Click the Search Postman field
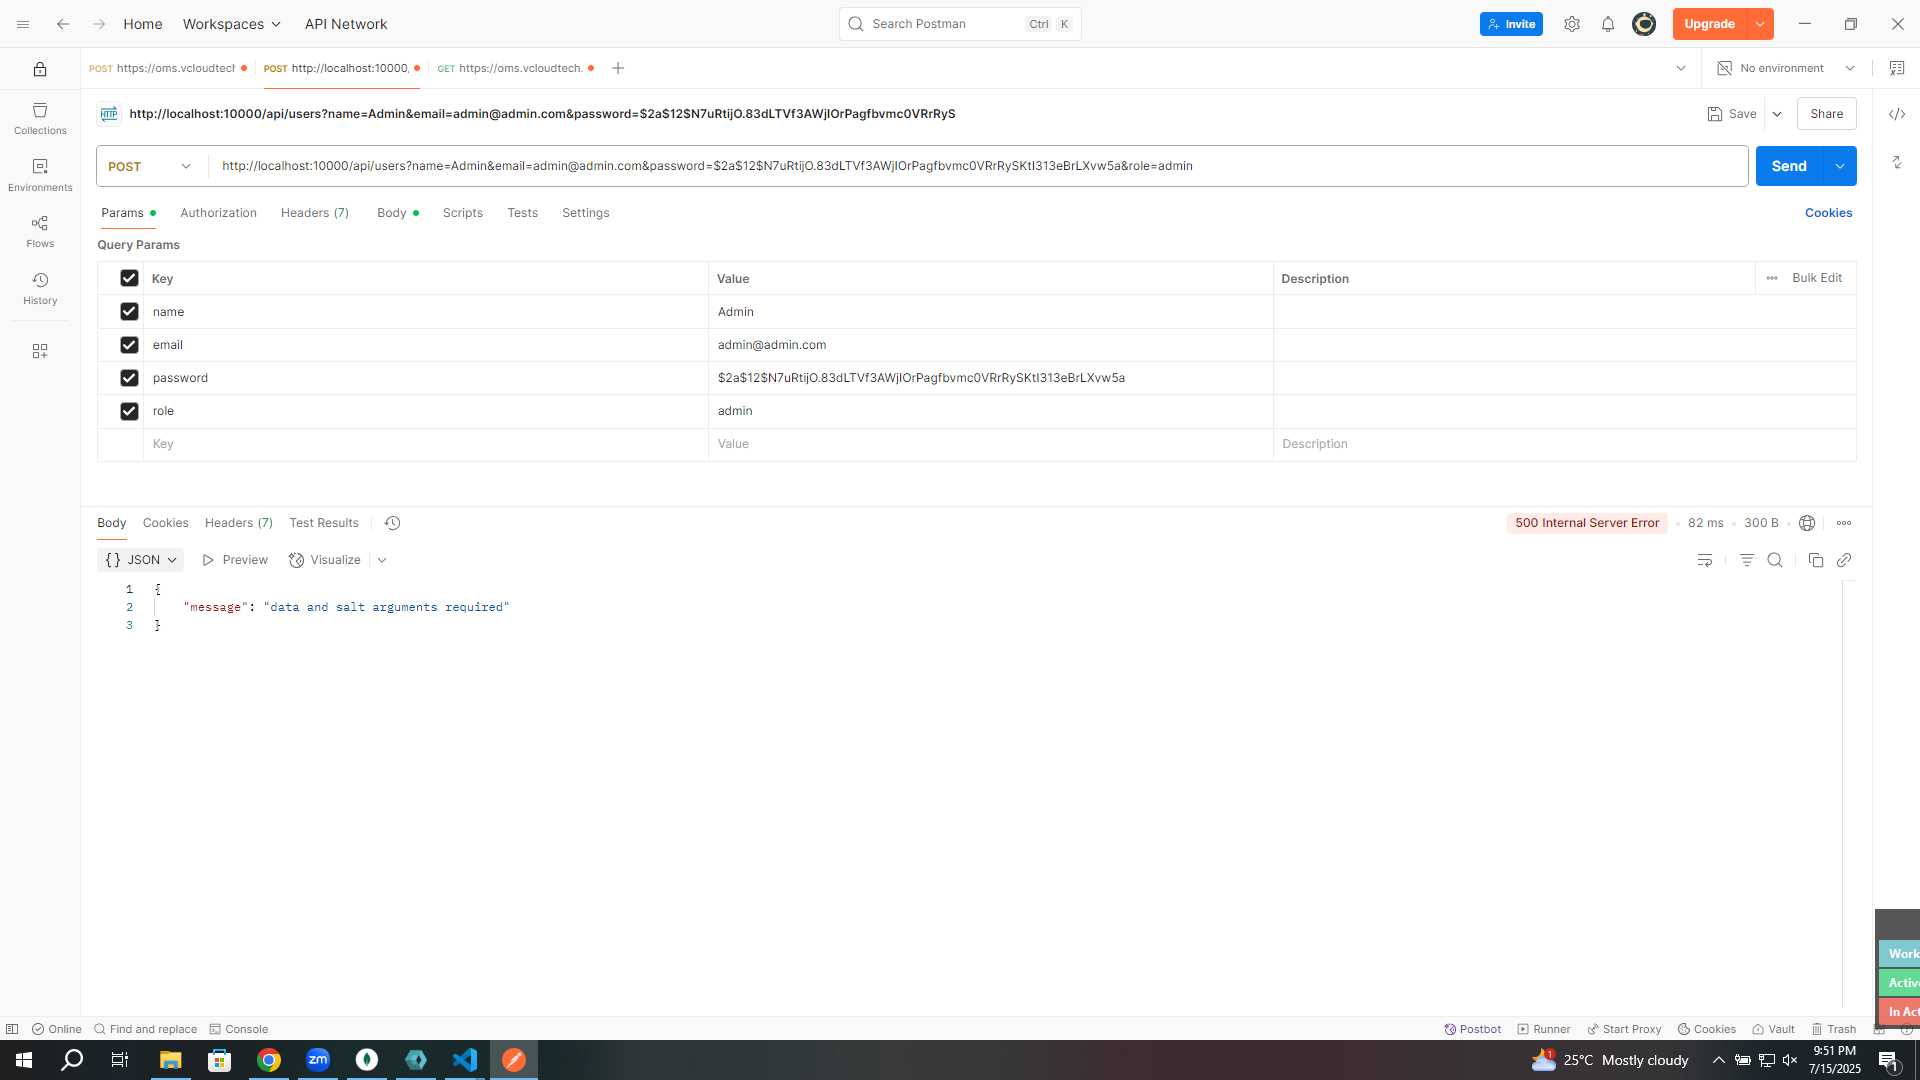The width and height of the screenshot is (1920, 1080). [960, 24]
